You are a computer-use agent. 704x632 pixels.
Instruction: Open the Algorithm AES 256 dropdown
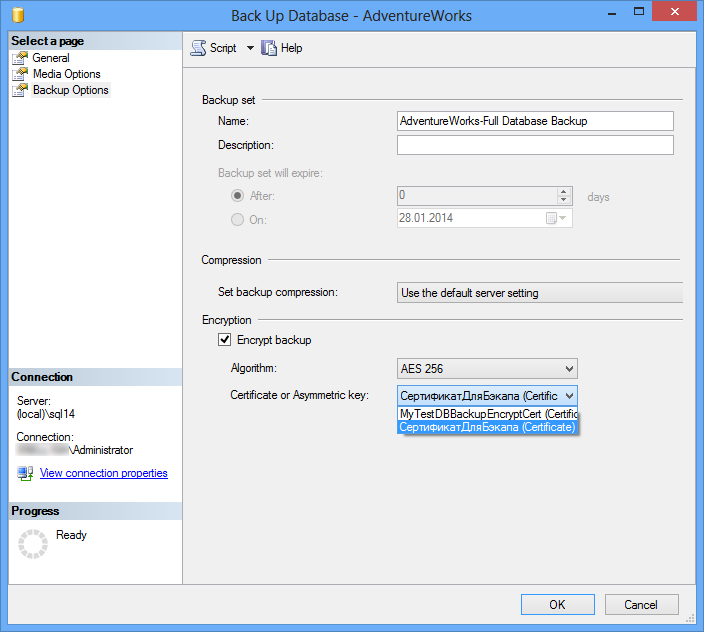click(x=487, y=369)
